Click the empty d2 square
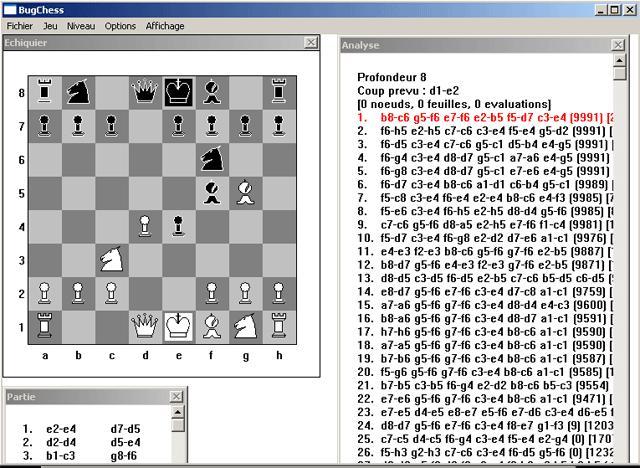The image size is (640, 468). 145,294
